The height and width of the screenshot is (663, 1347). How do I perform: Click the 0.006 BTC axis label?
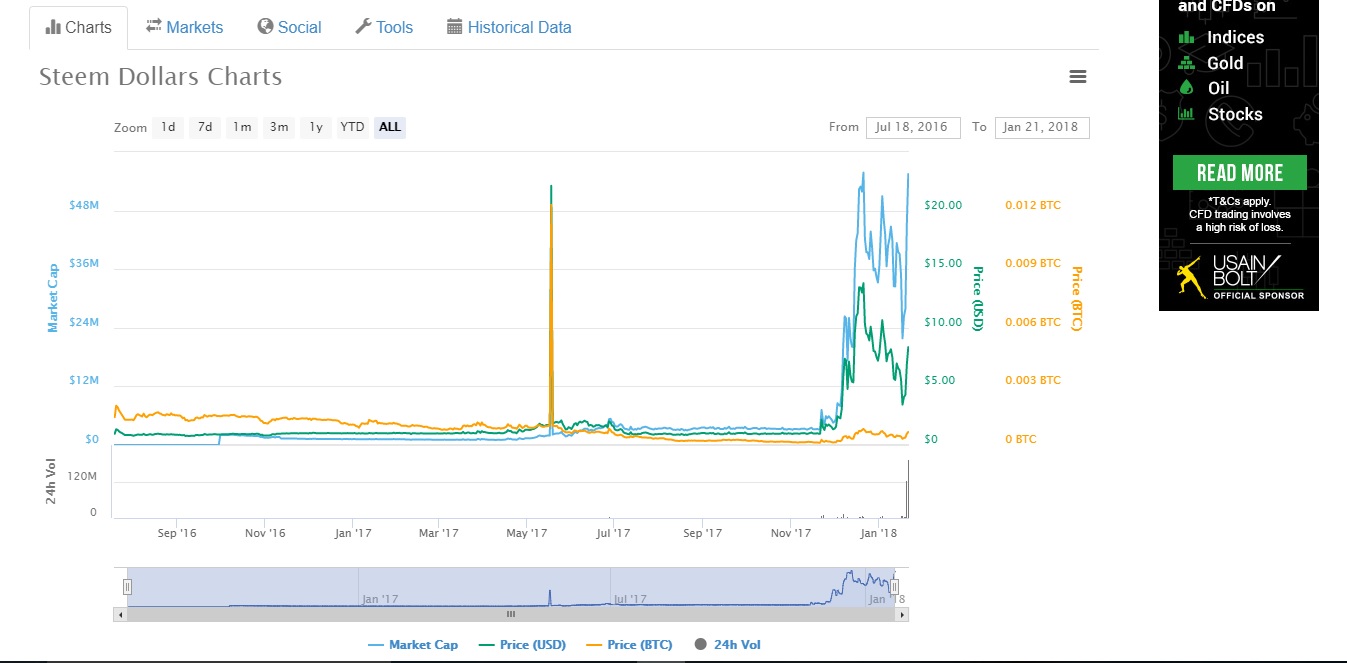[1033, 322]
